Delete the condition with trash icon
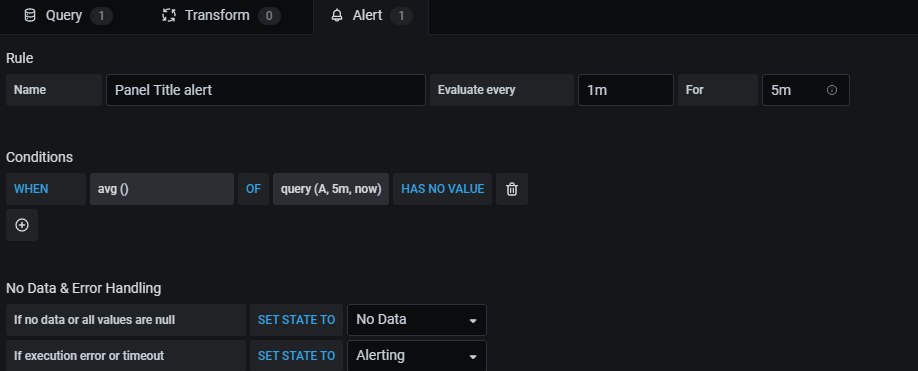 [x=512, y=189]
